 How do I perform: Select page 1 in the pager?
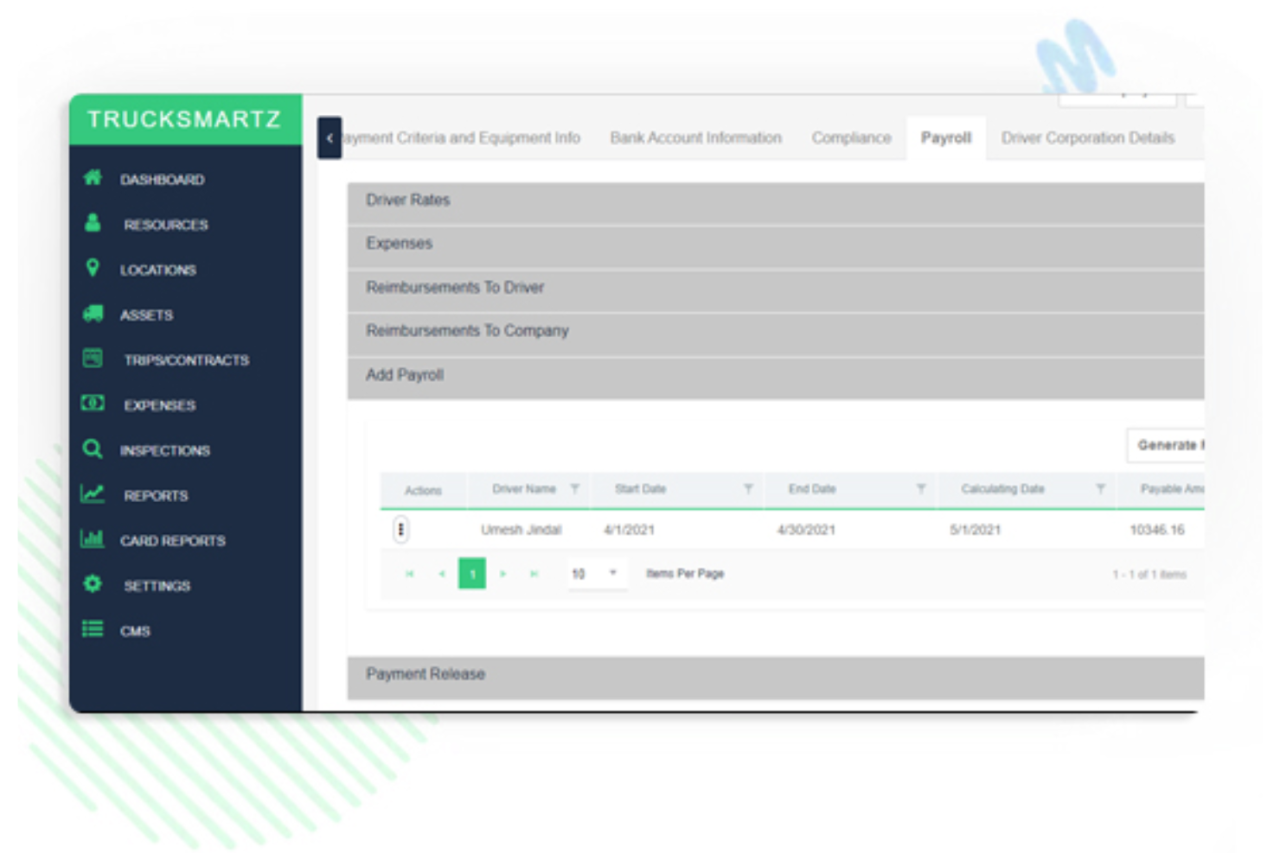click(x=472, y=574)
